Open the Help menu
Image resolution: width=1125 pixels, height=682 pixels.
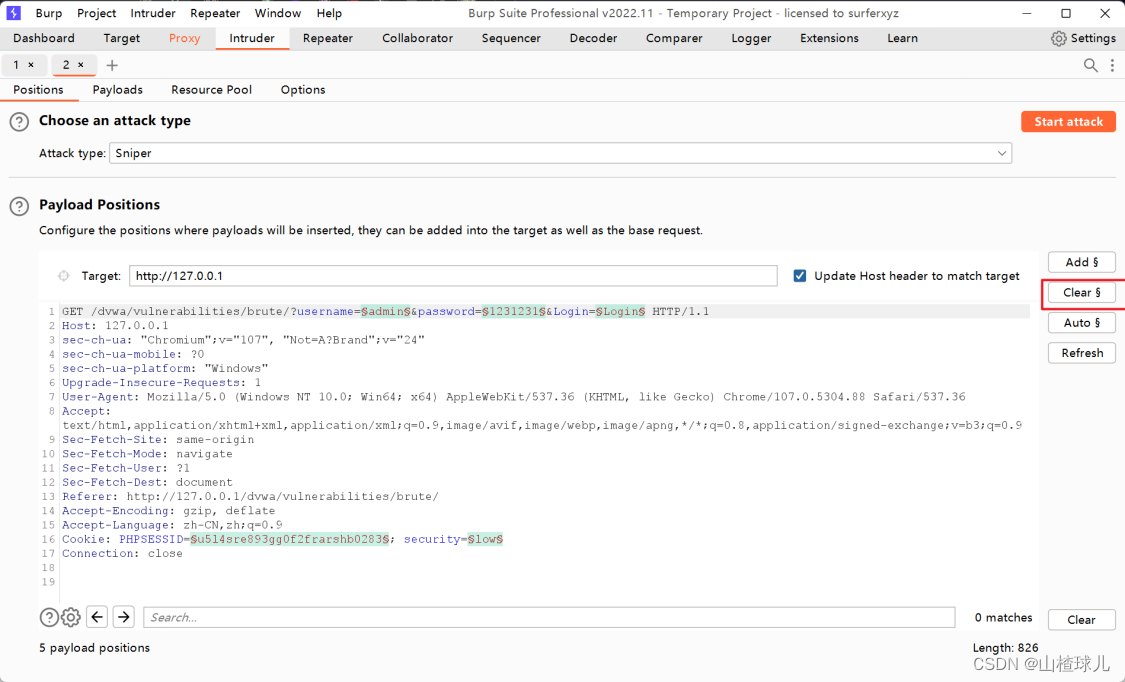point(329,13)
